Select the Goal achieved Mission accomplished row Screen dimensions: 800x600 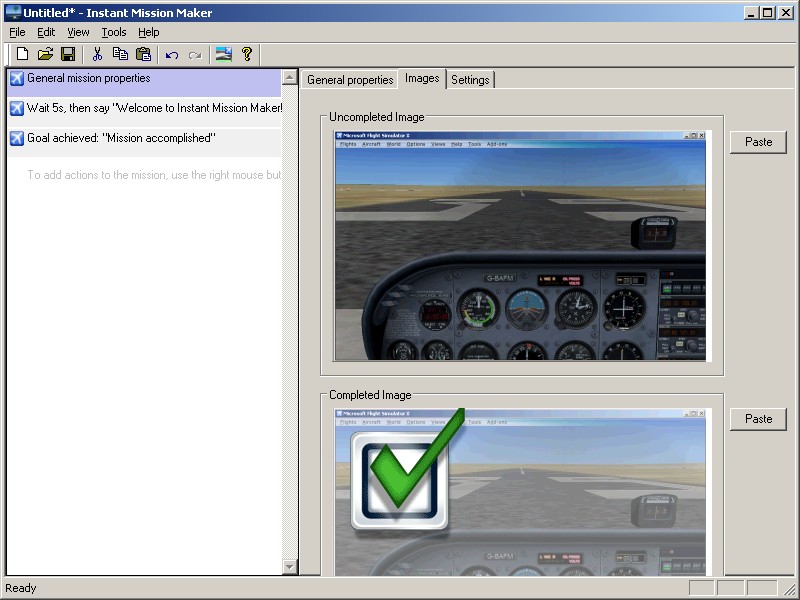pos(144,142)
